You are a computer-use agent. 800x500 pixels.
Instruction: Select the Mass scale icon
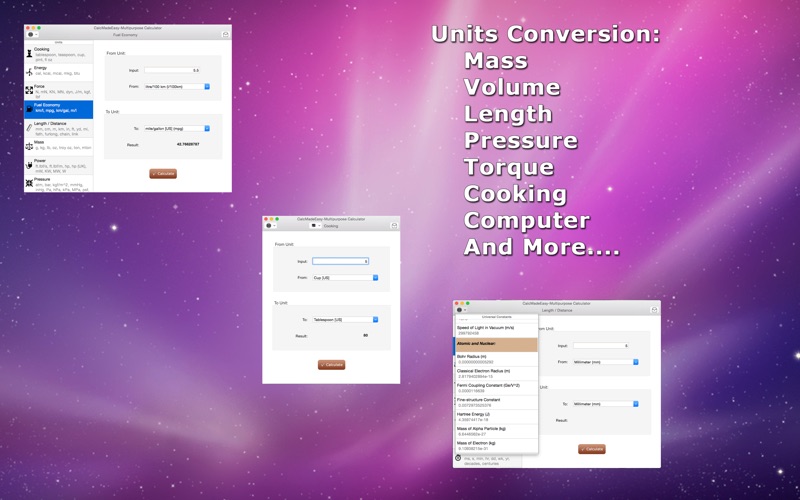pos(29,146)
